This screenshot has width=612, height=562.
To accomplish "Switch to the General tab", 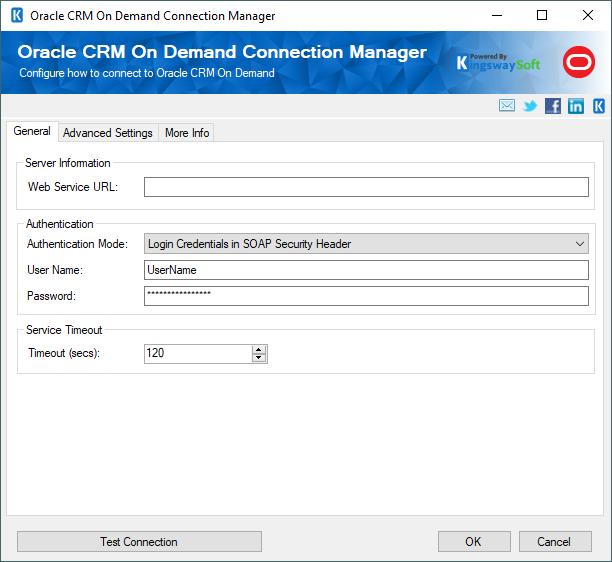I will point(32,132).
